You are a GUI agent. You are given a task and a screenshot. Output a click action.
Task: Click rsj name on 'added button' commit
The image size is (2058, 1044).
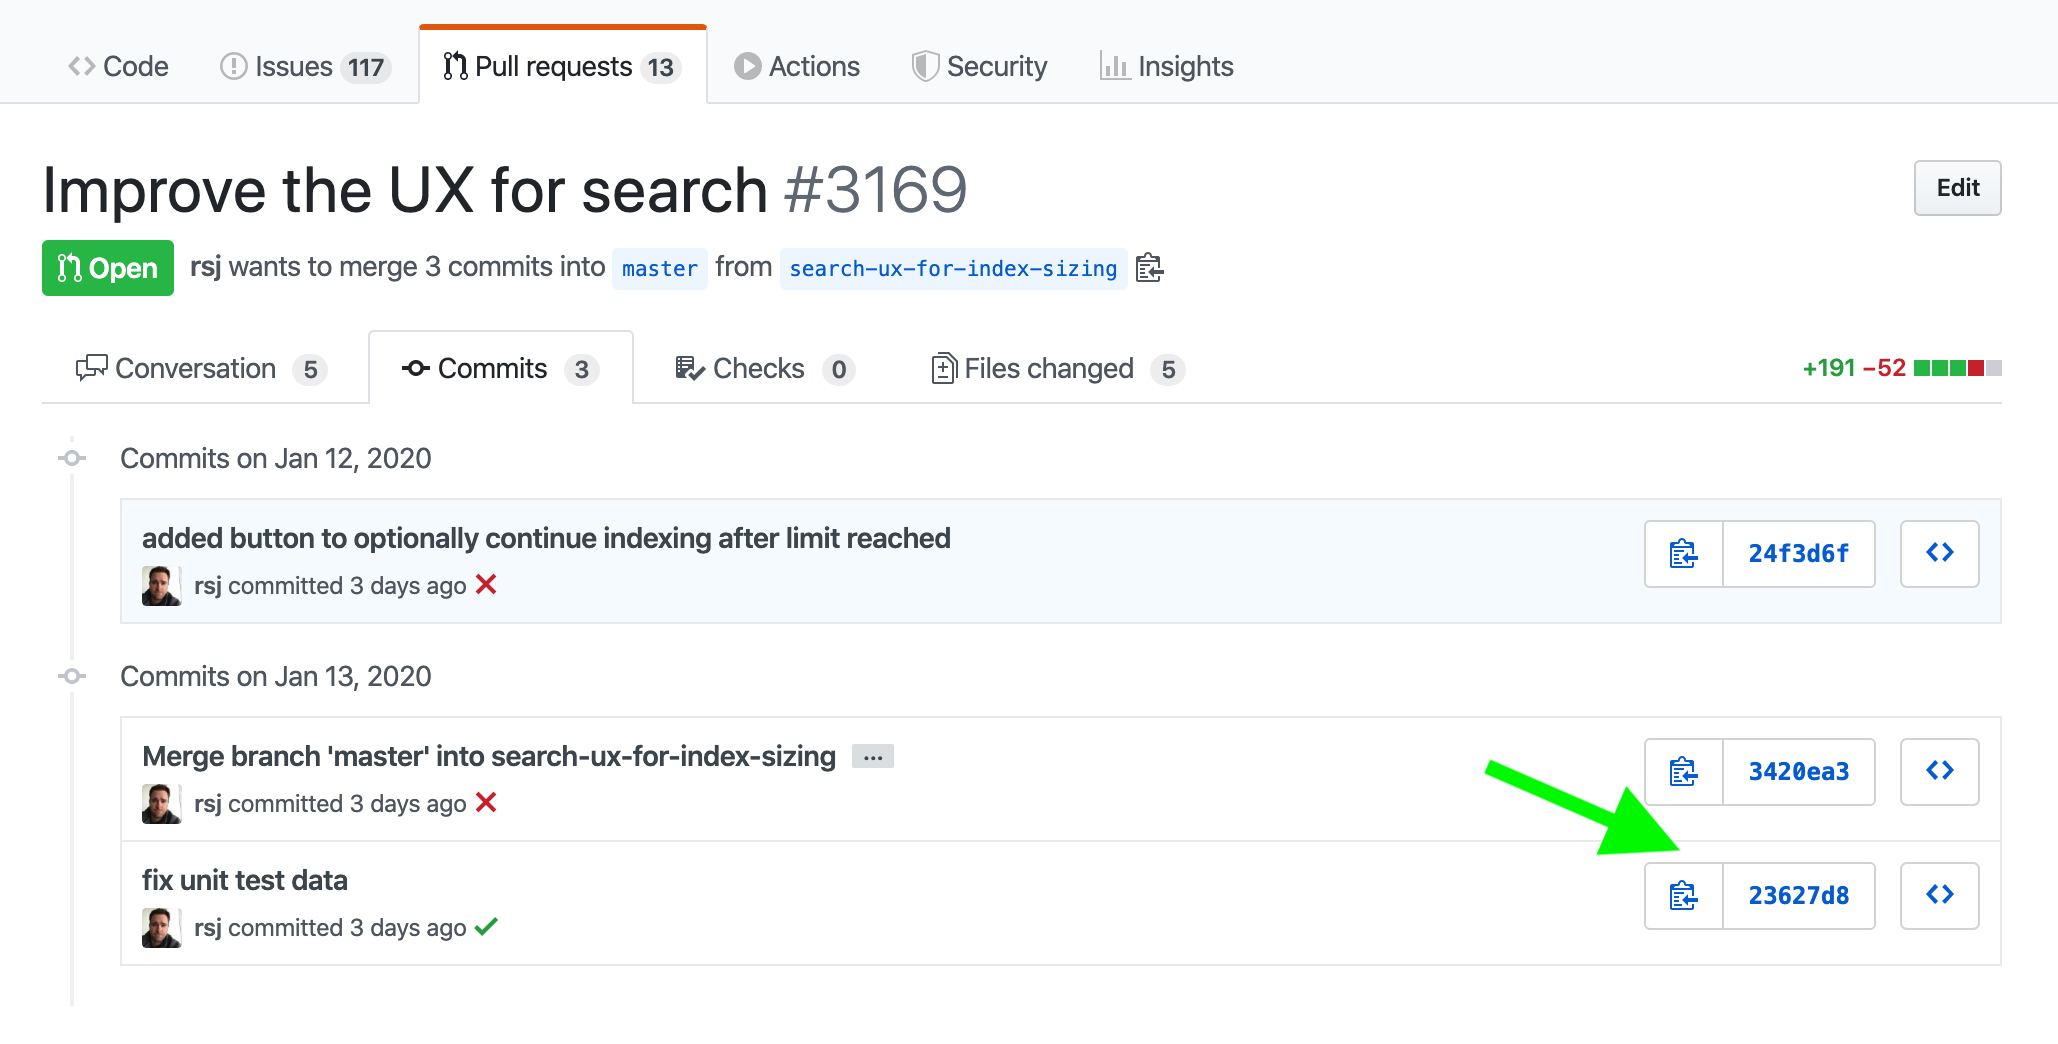(x=208, y=585)
